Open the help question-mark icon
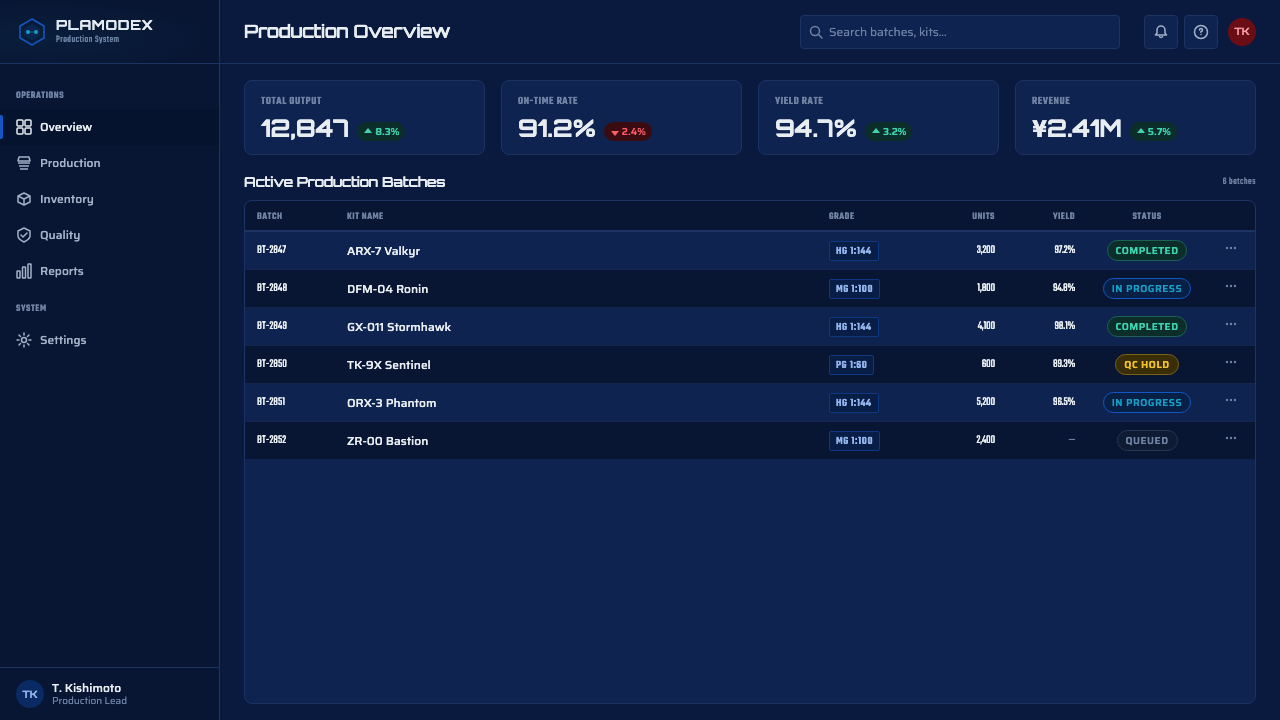 tap(1201, 32)
